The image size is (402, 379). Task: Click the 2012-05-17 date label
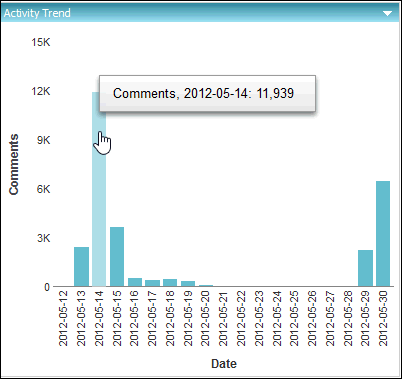[152, 318]
